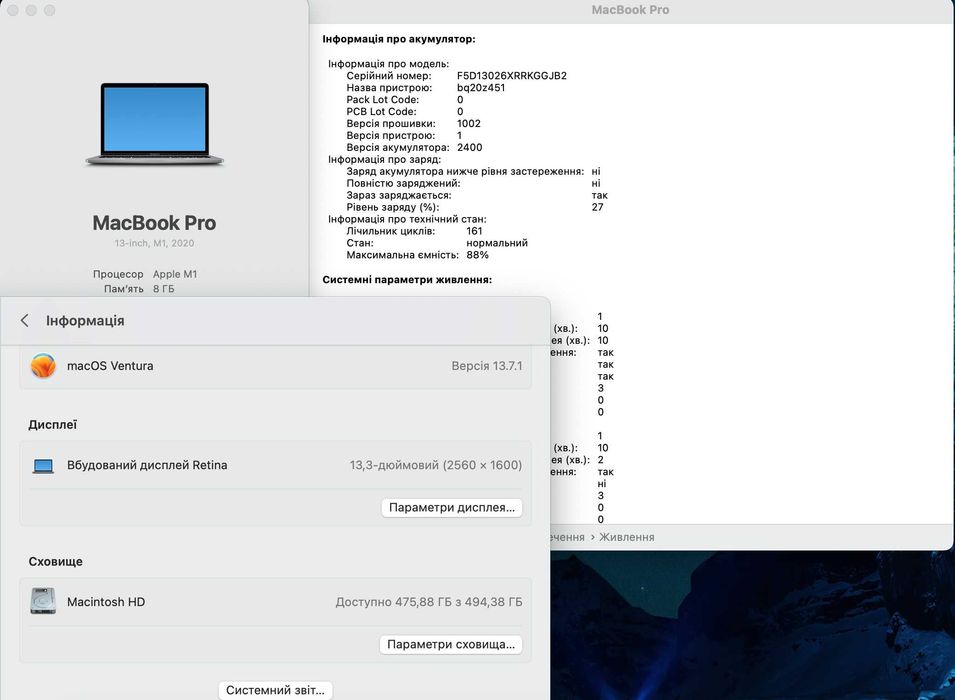This screenshot has height=700, width=955.
Task: Click Інформація про акумулятор heading
Action: (399, 39)
